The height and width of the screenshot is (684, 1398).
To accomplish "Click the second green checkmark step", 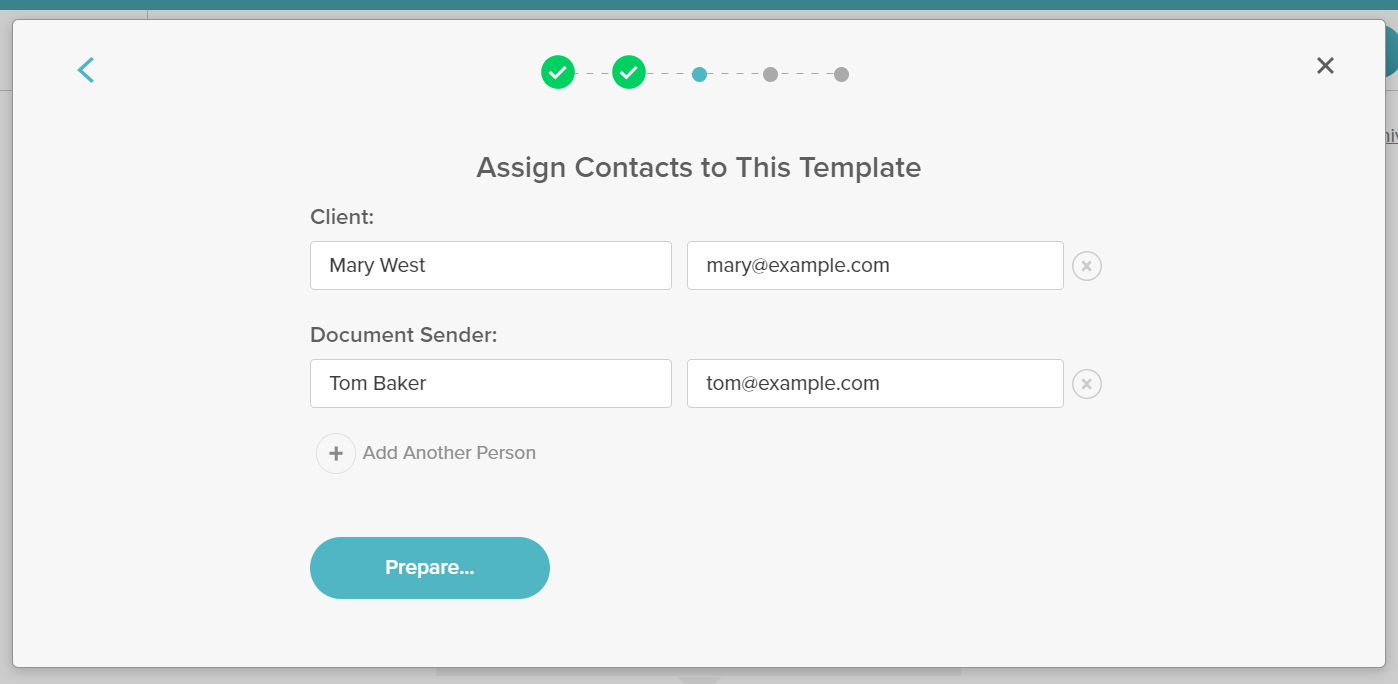I will pos(629,72).
